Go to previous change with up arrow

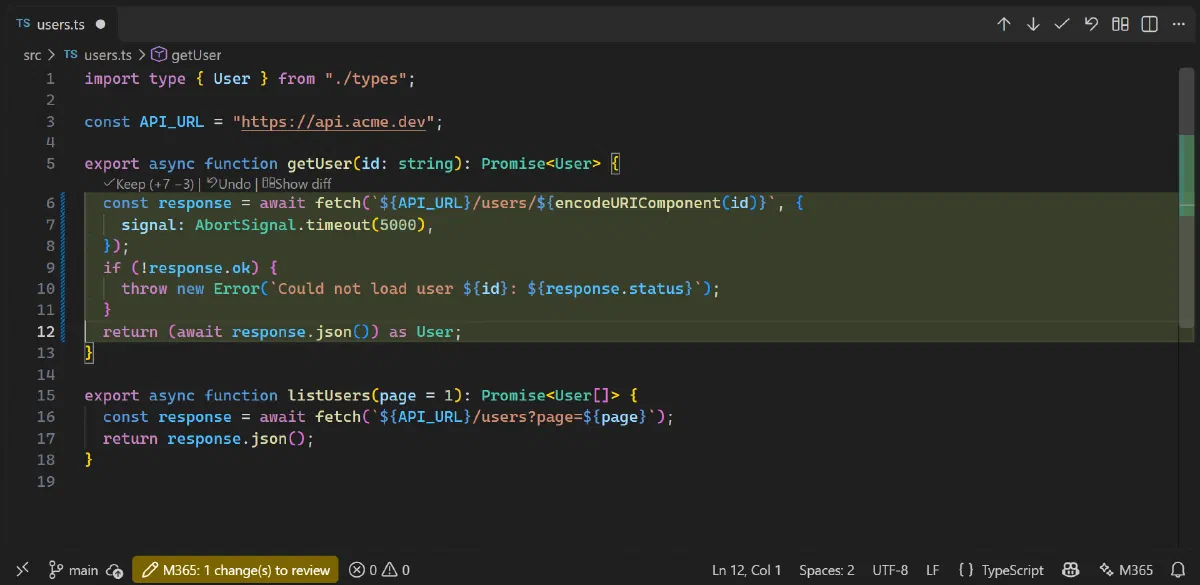(x=1004, y=24)
